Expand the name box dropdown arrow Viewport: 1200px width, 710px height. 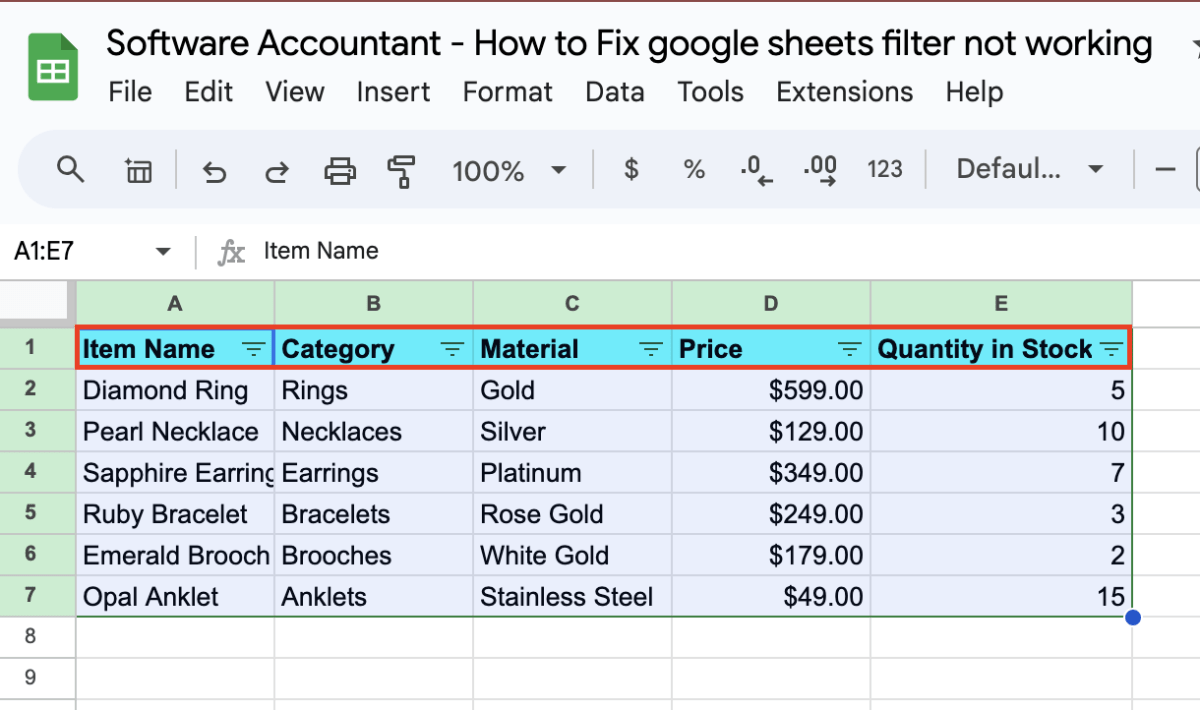pyautogui.click(x=163, y=252)
